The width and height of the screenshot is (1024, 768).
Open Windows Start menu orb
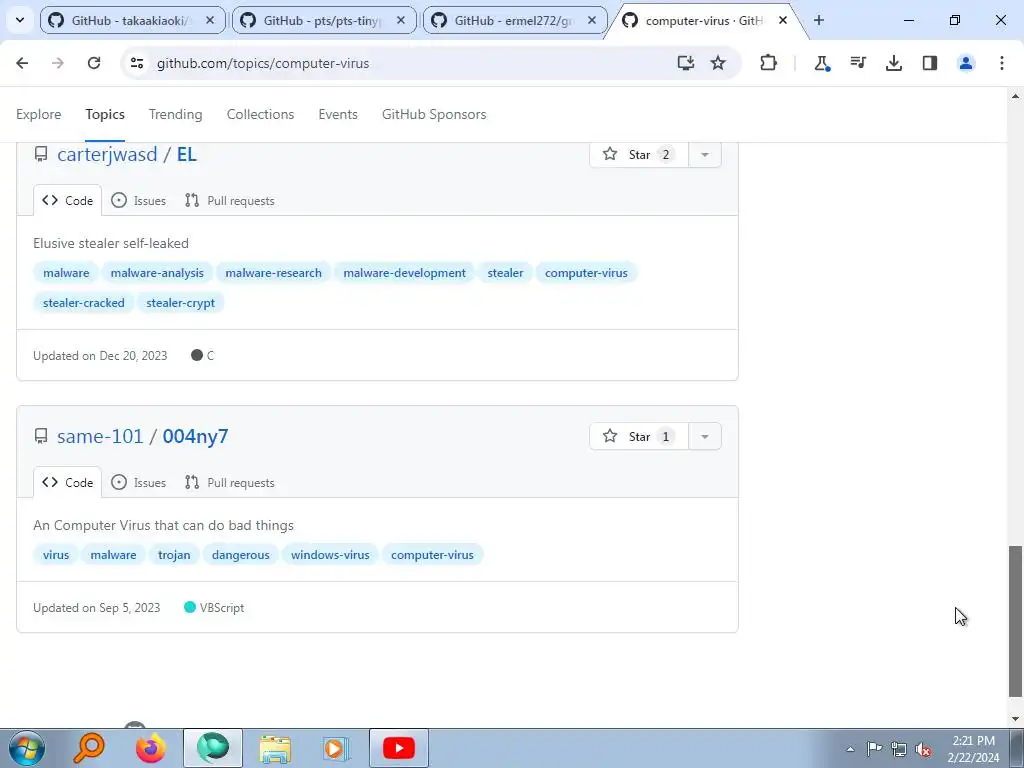tap(26, 748)
